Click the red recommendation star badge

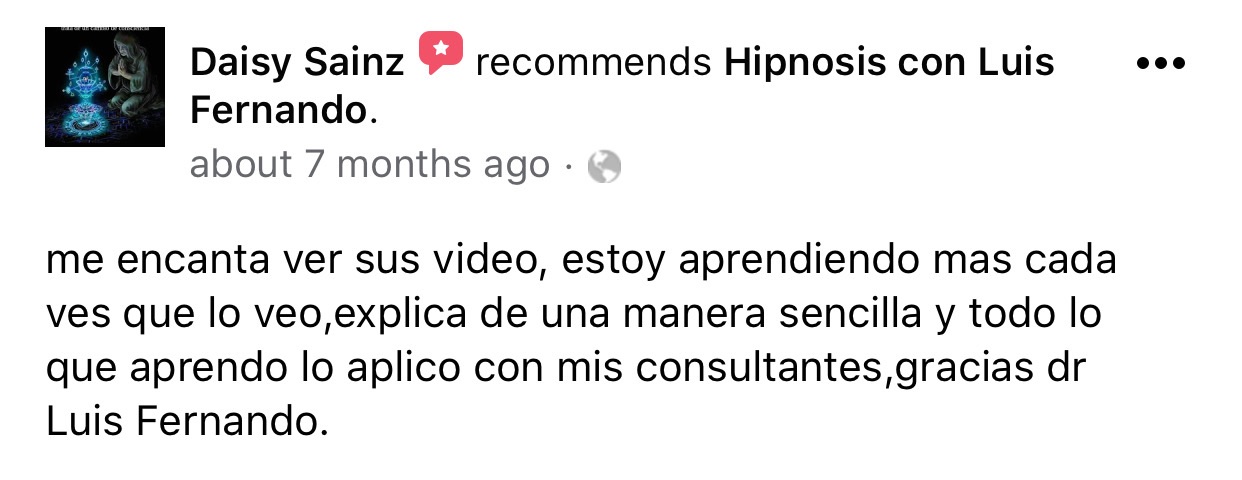[440, 53]
